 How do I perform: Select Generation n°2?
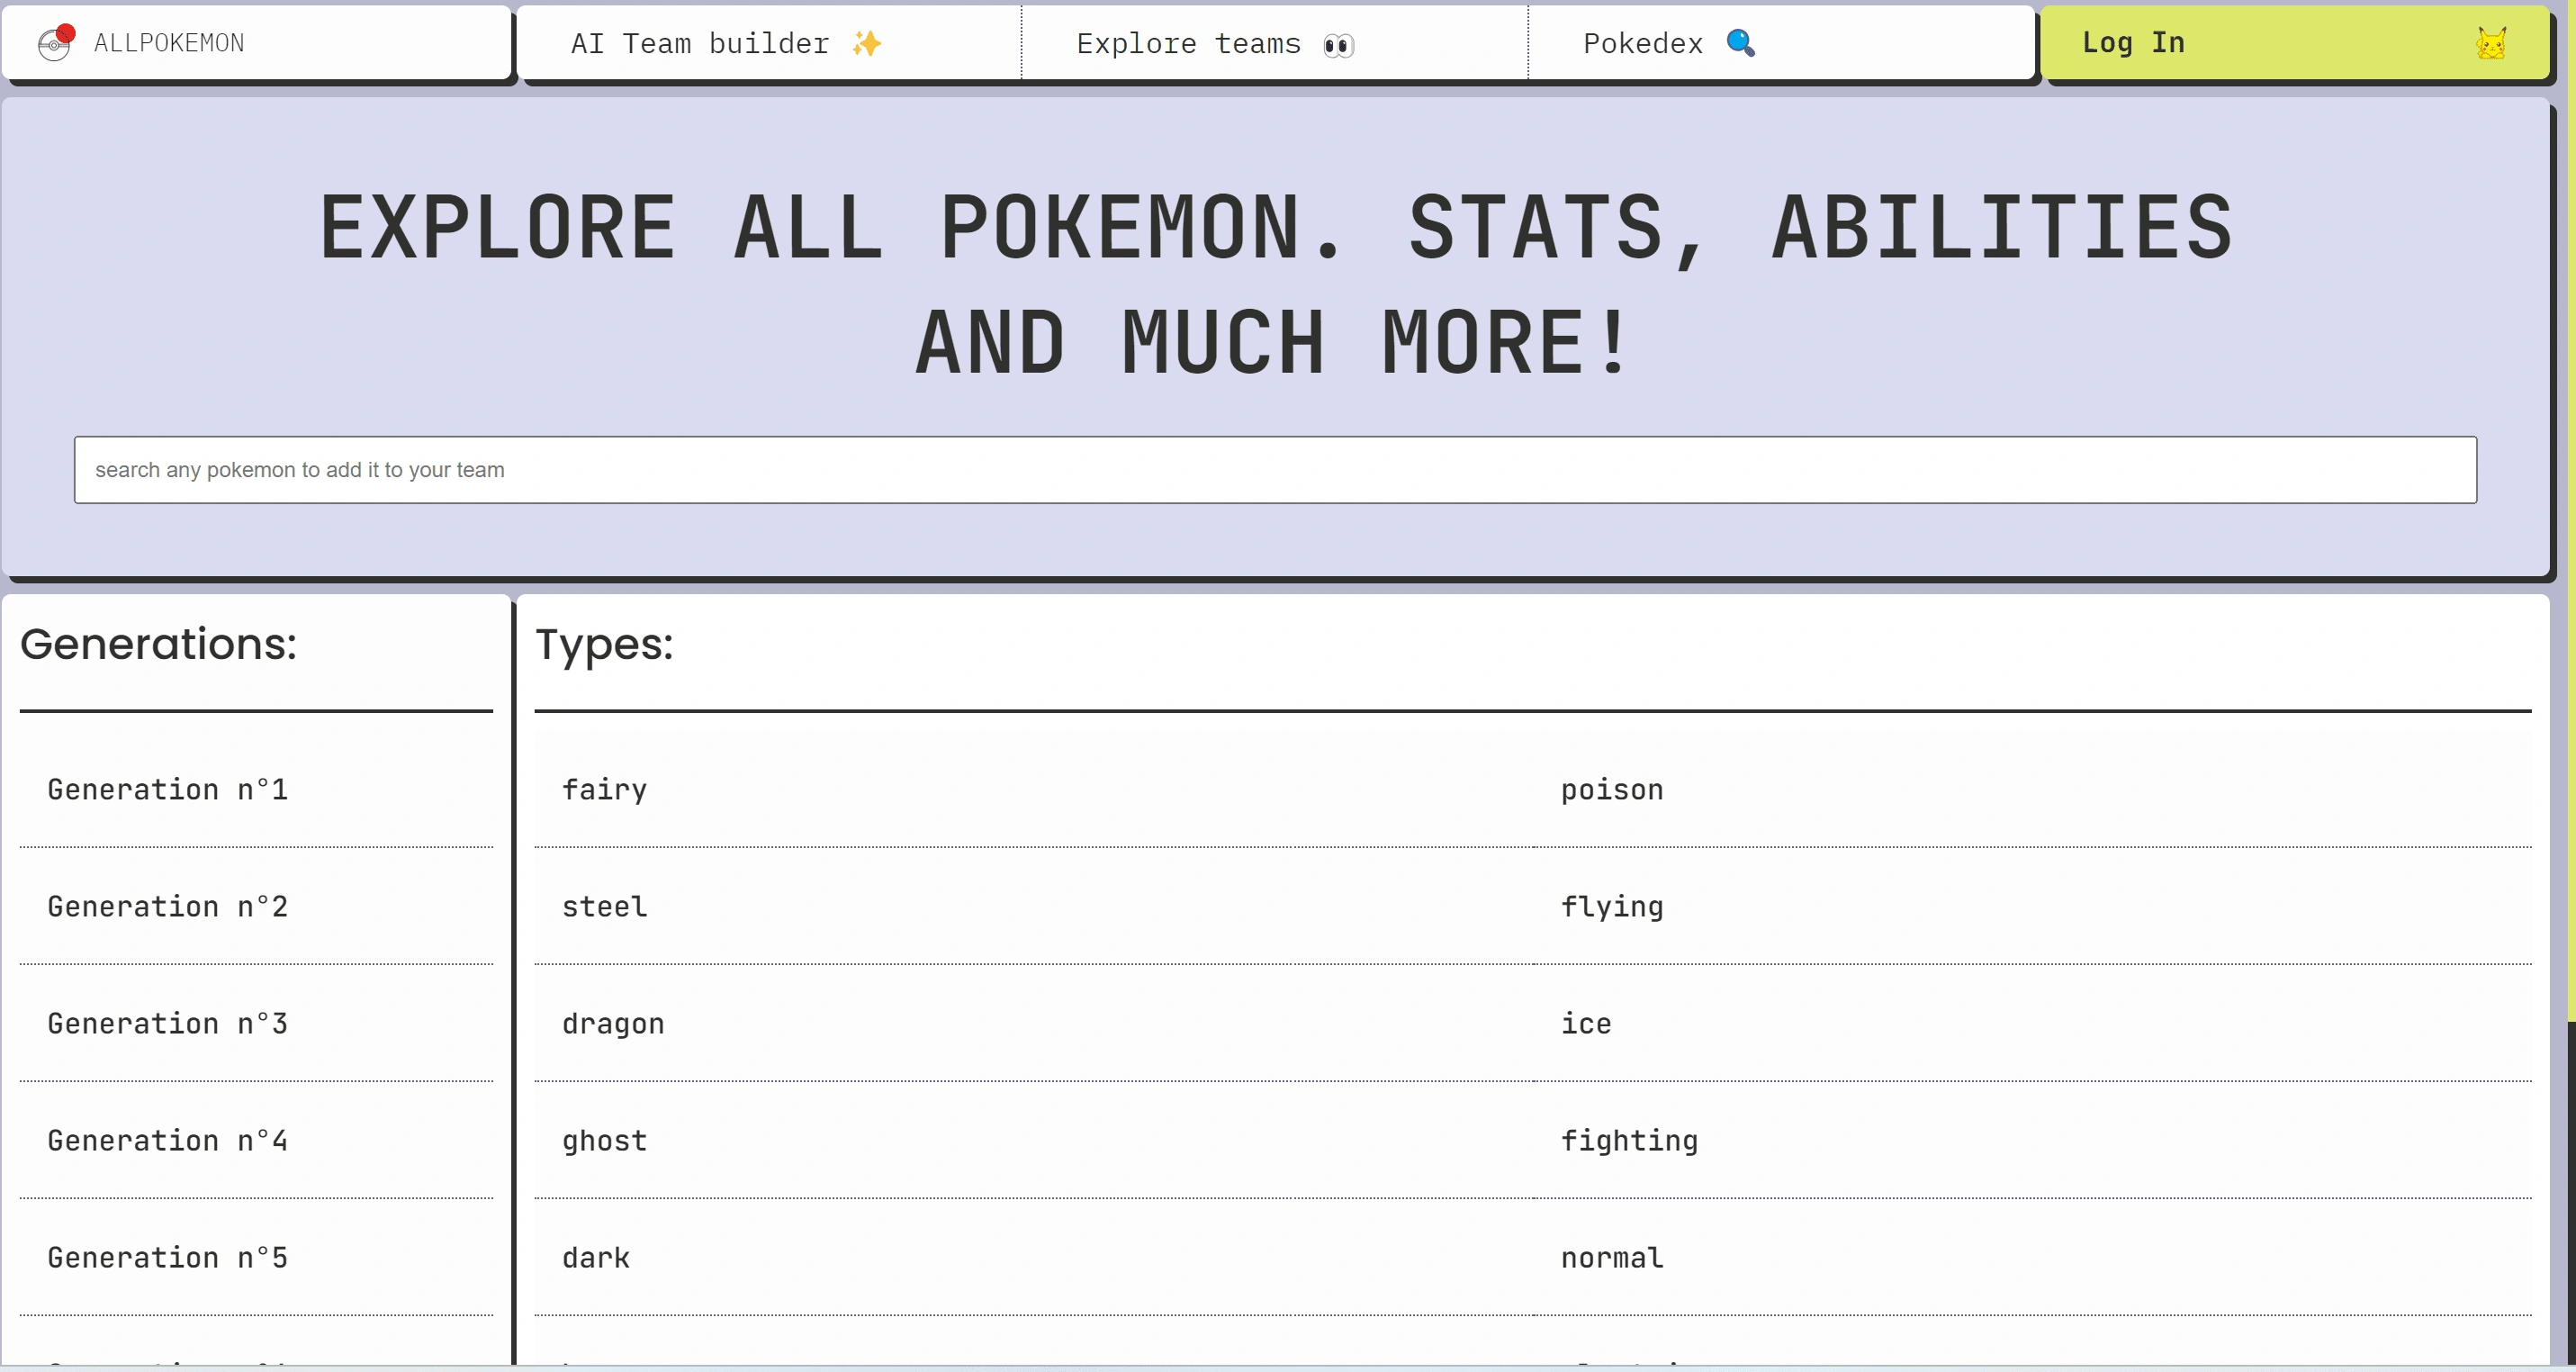(x=256, y=907)
